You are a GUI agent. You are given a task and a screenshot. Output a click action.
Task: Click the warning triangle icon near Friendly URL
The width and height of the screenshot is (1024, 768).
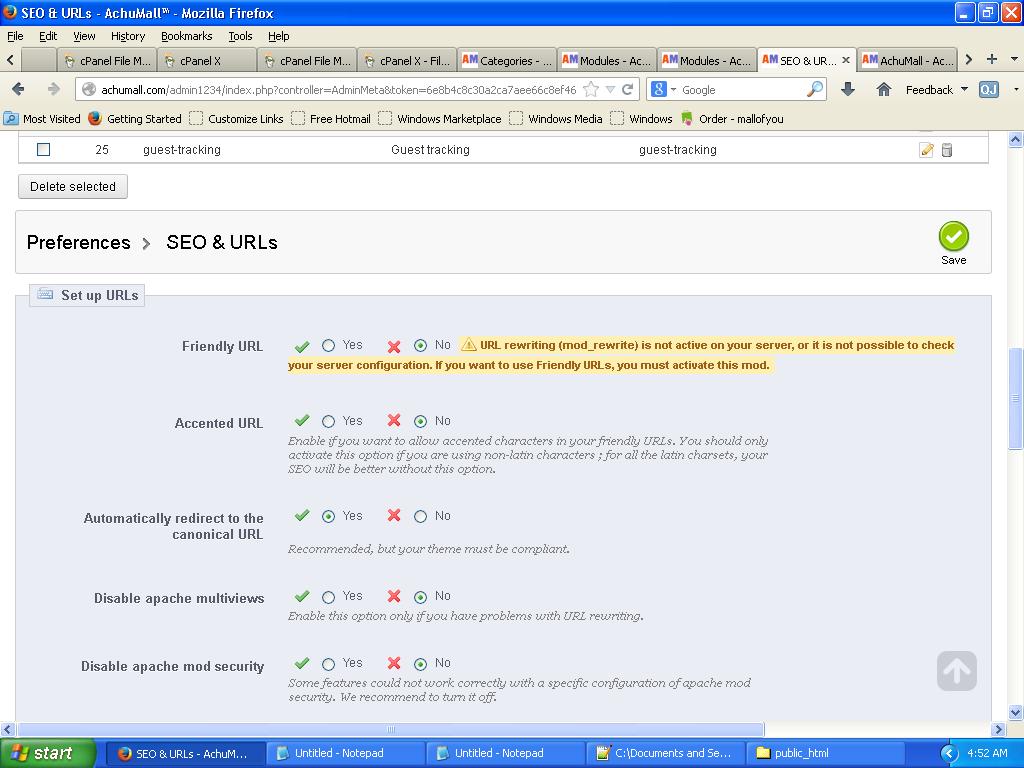point(468,344)
